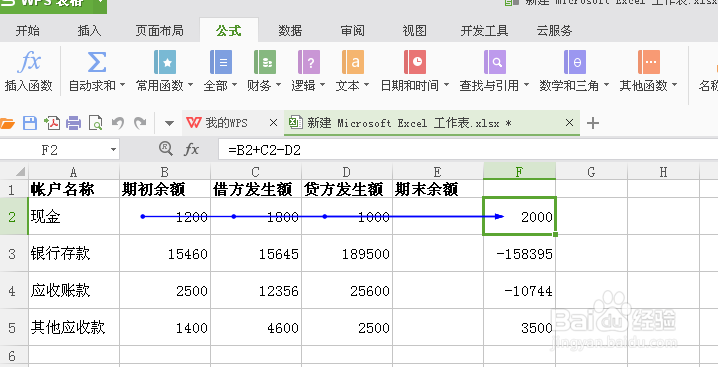Open Common Functions (常用函数) icon

165,62
